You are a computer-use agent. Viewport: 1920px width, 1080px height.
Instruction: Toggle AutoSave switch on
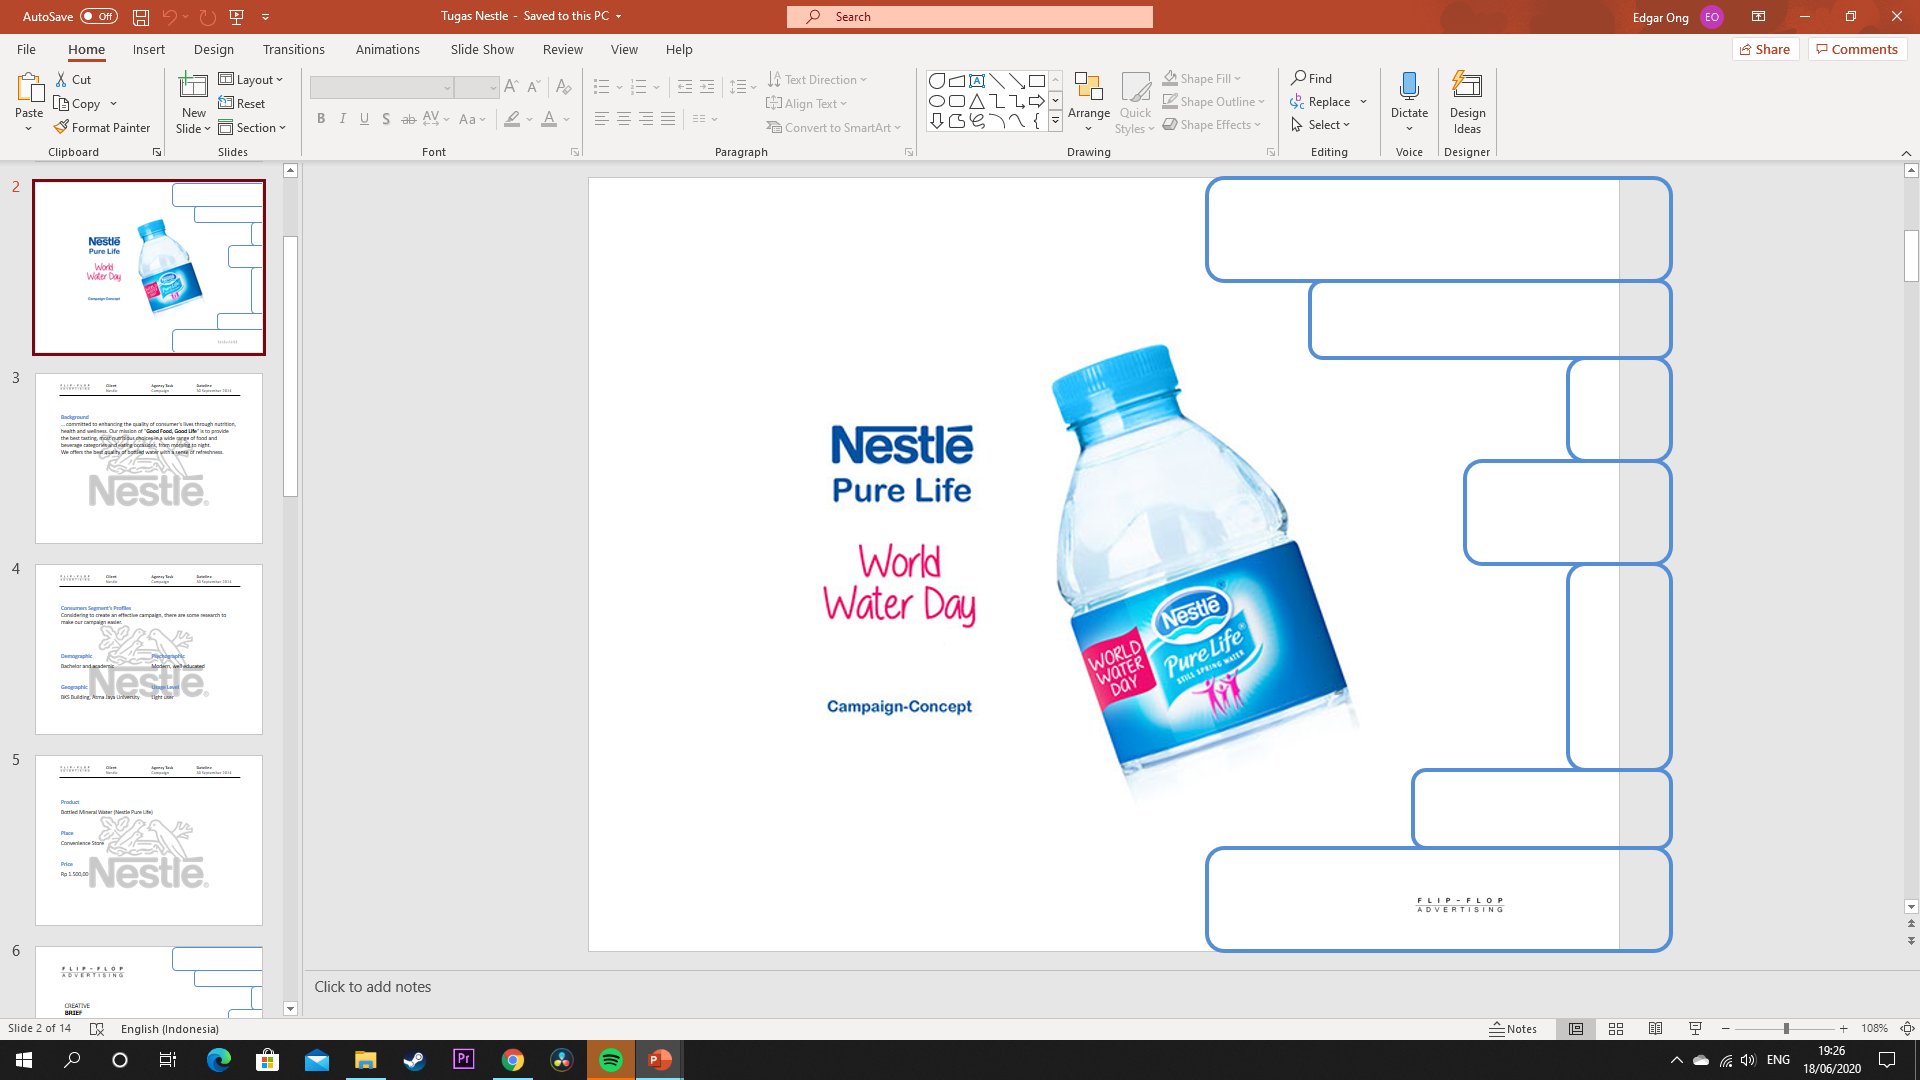[99, 17]
